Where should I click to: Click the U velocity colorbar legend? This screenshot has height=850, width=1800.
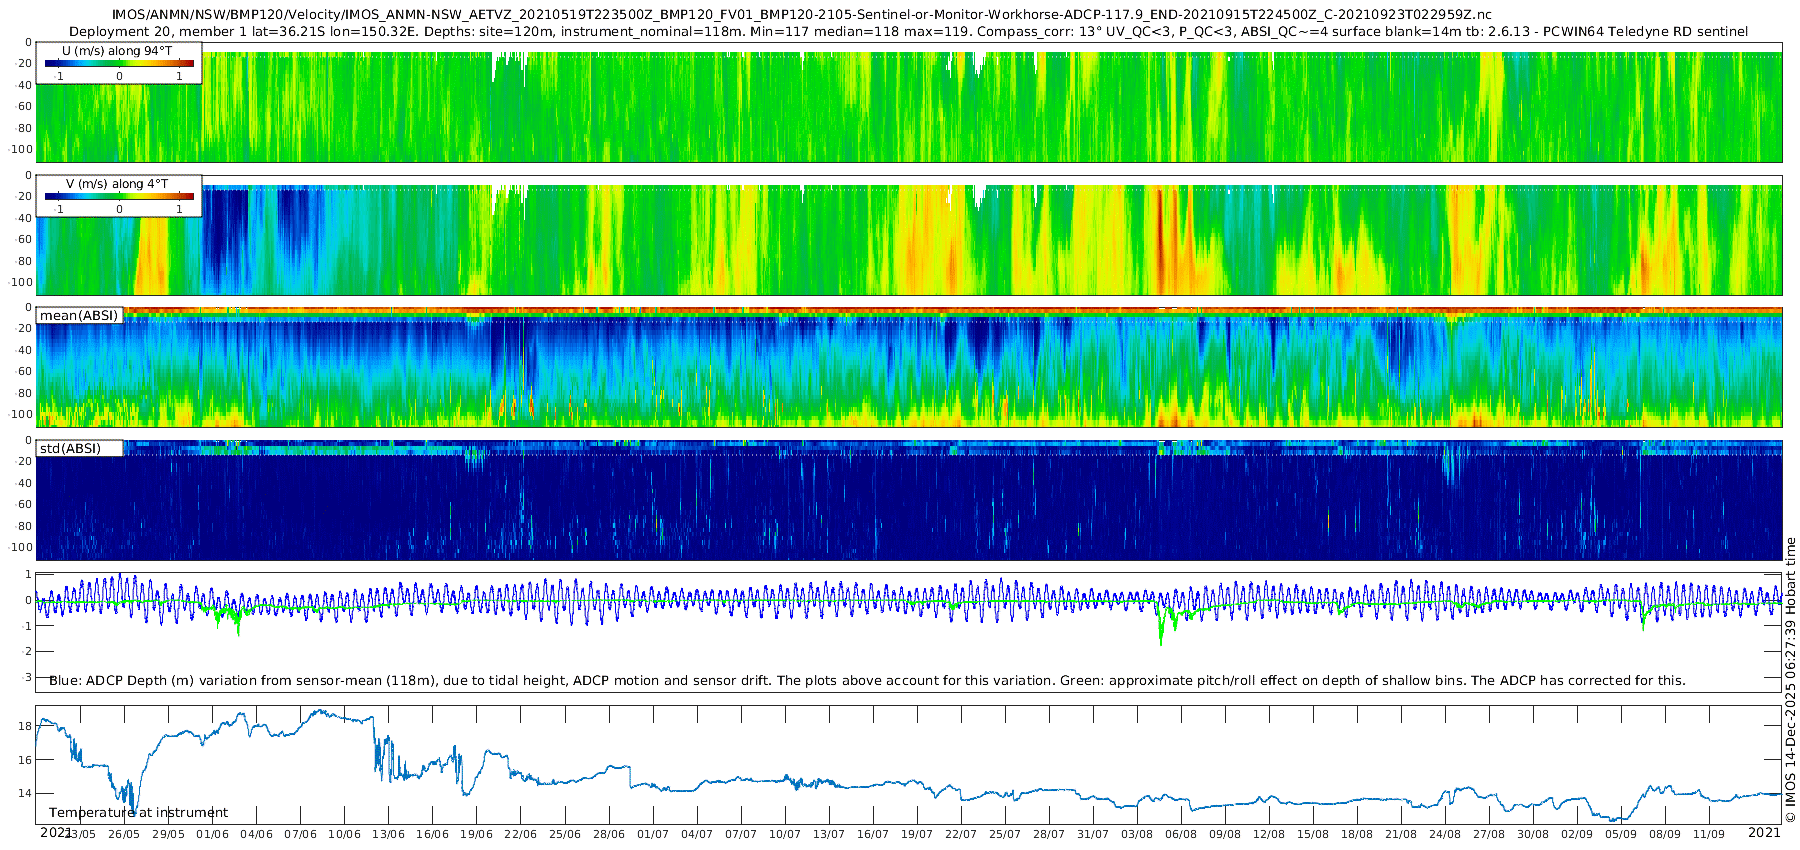pos(119,63)
